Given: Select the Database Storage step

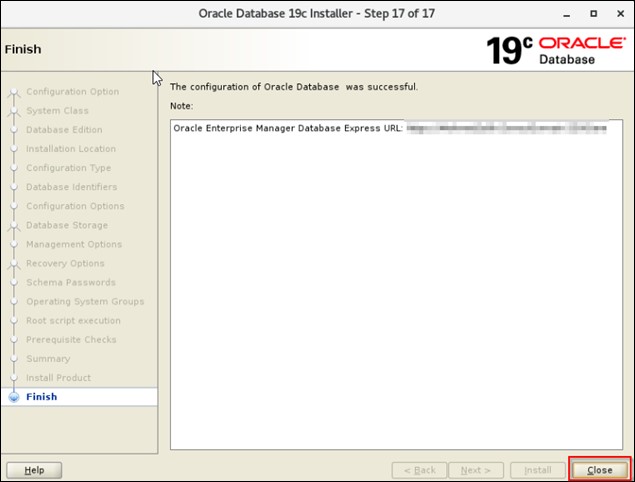Looking at the screenshot, I should click(67, 225).
